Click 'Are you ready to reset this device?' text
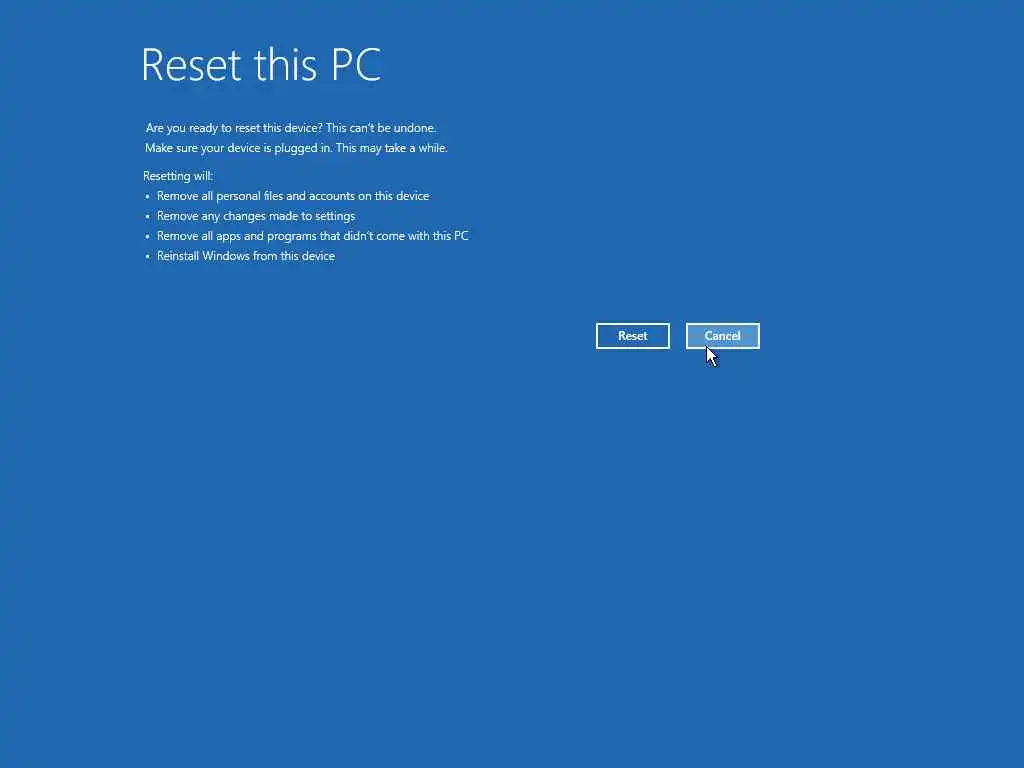Image resolution: width=1024 pixels, height=768 pixels. (x=233, y=128)
